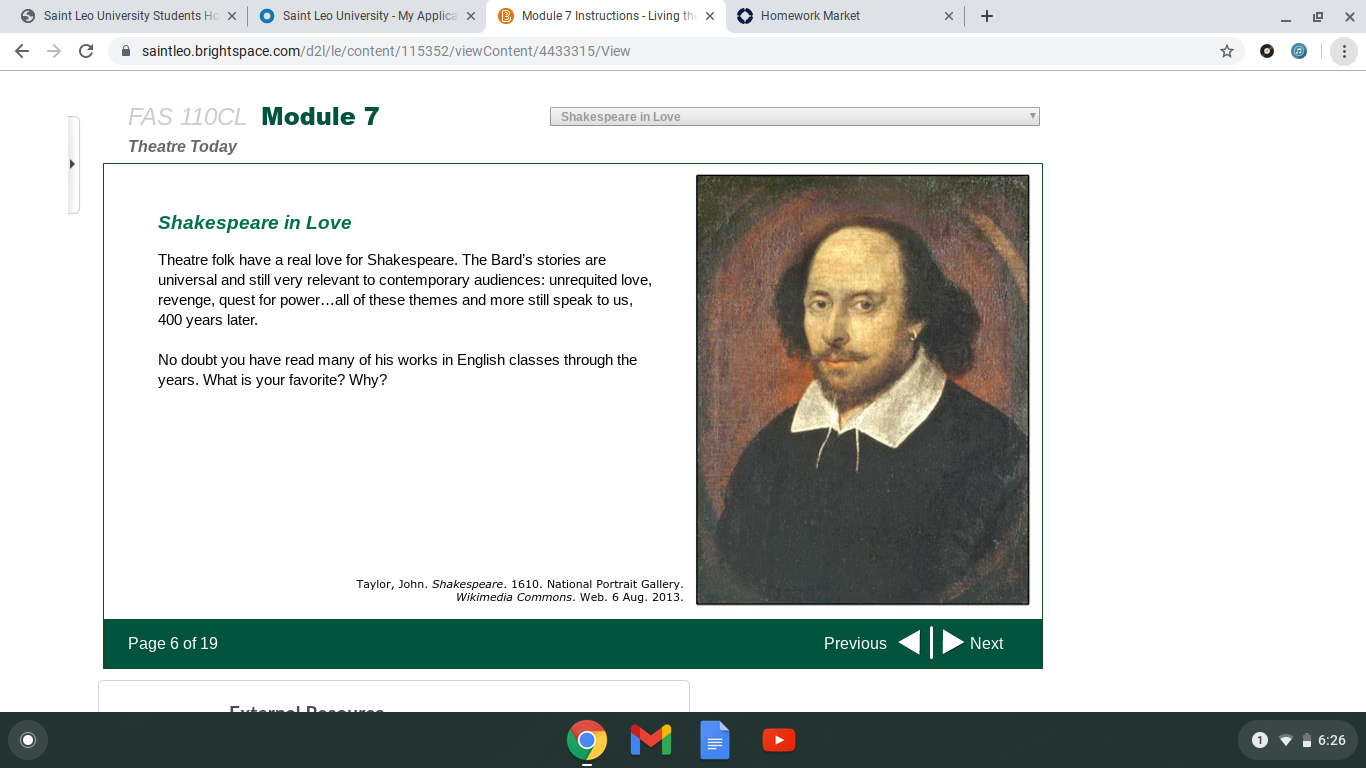This screenshot has width=1366, height=768.
Task: Launch YouTube from the shelf
Action: point(779,740)
